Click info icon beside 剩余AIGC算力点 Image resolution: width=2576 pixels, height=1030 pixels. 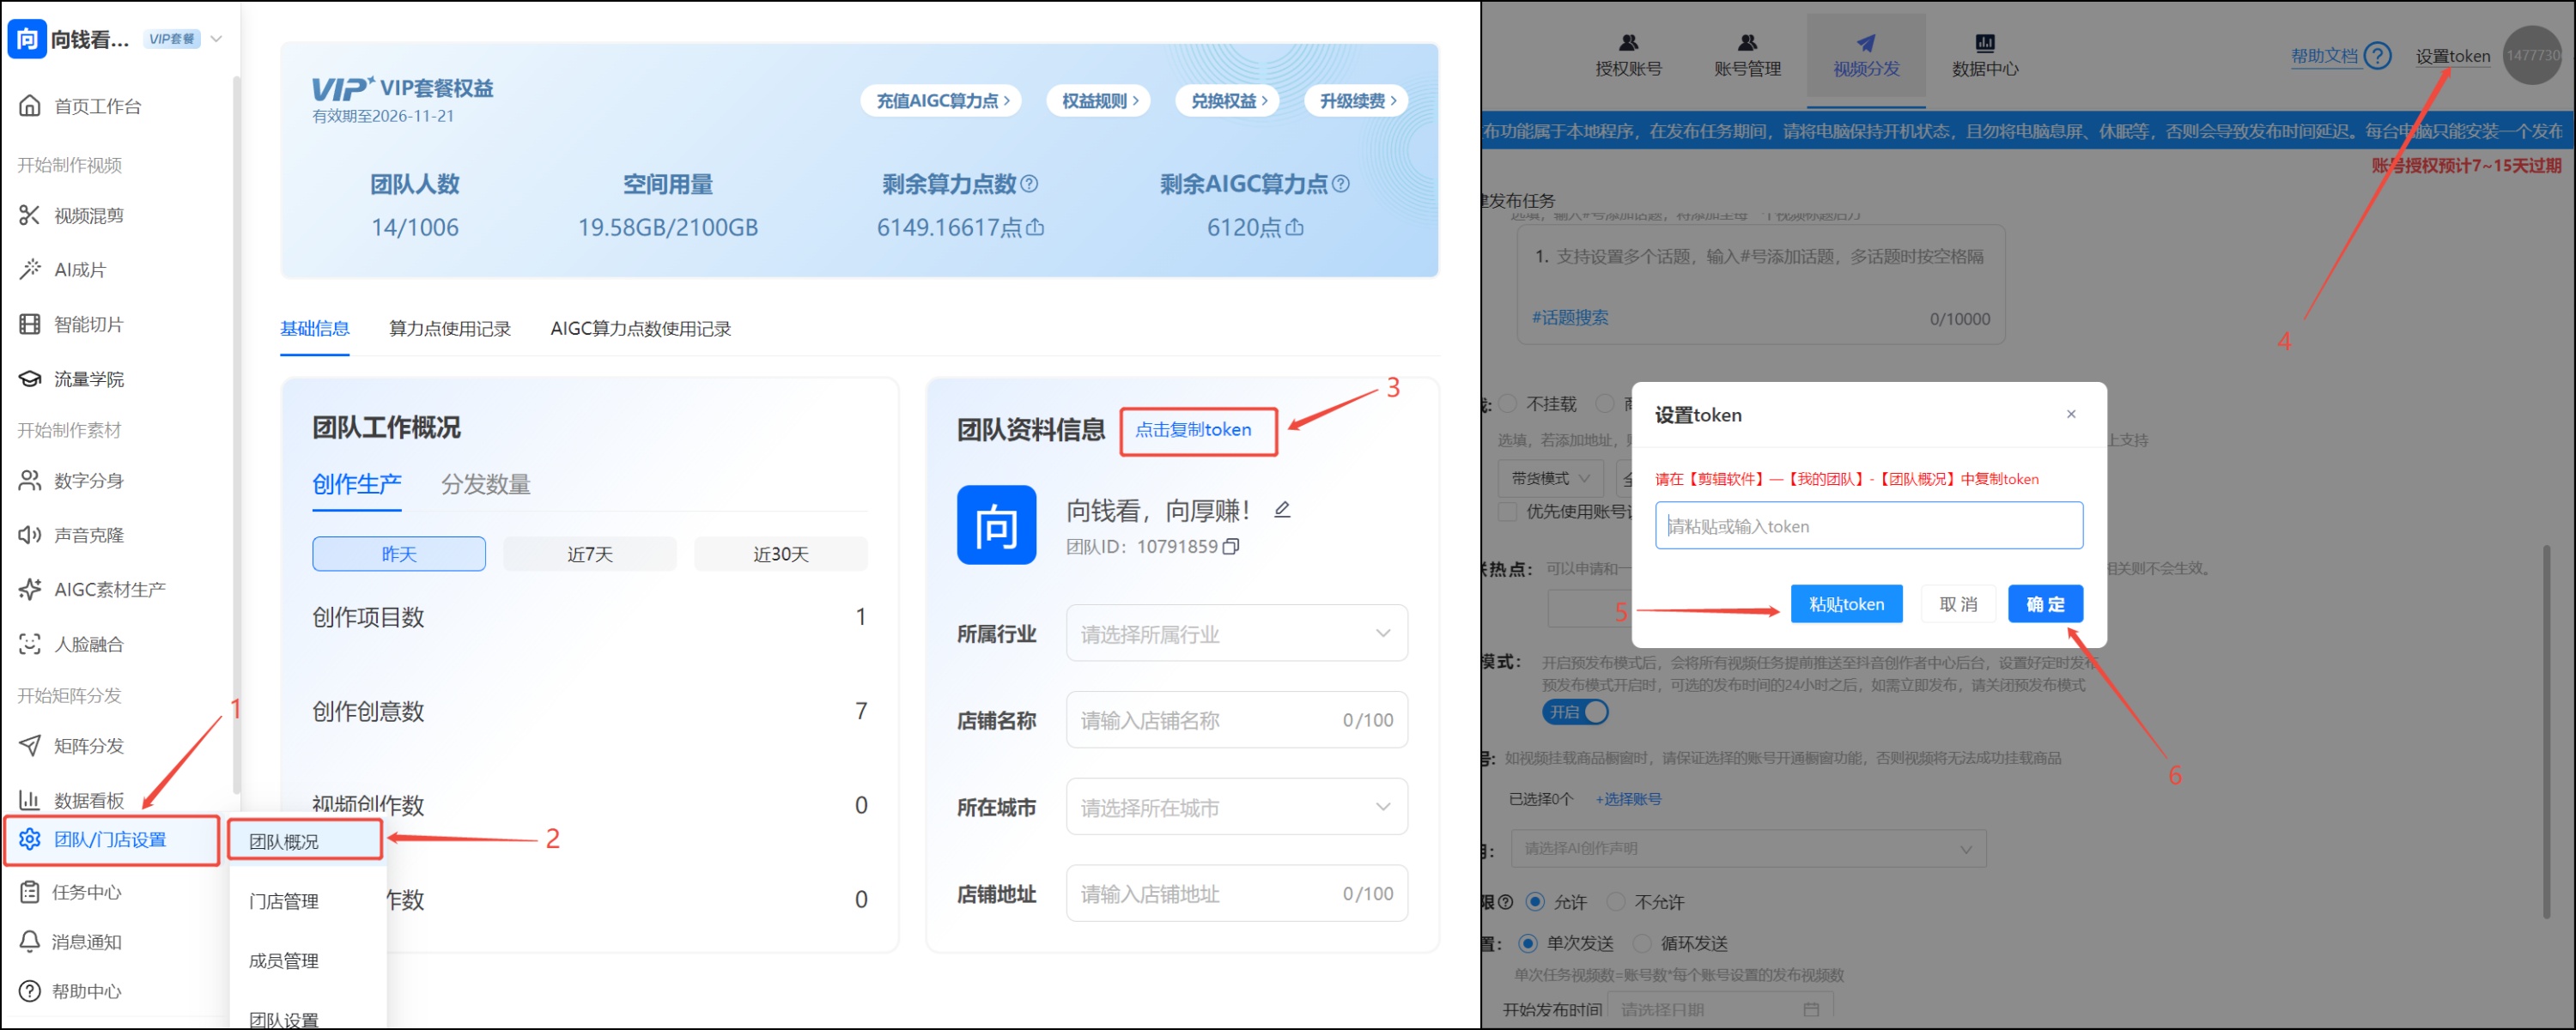pos(1341,184)
